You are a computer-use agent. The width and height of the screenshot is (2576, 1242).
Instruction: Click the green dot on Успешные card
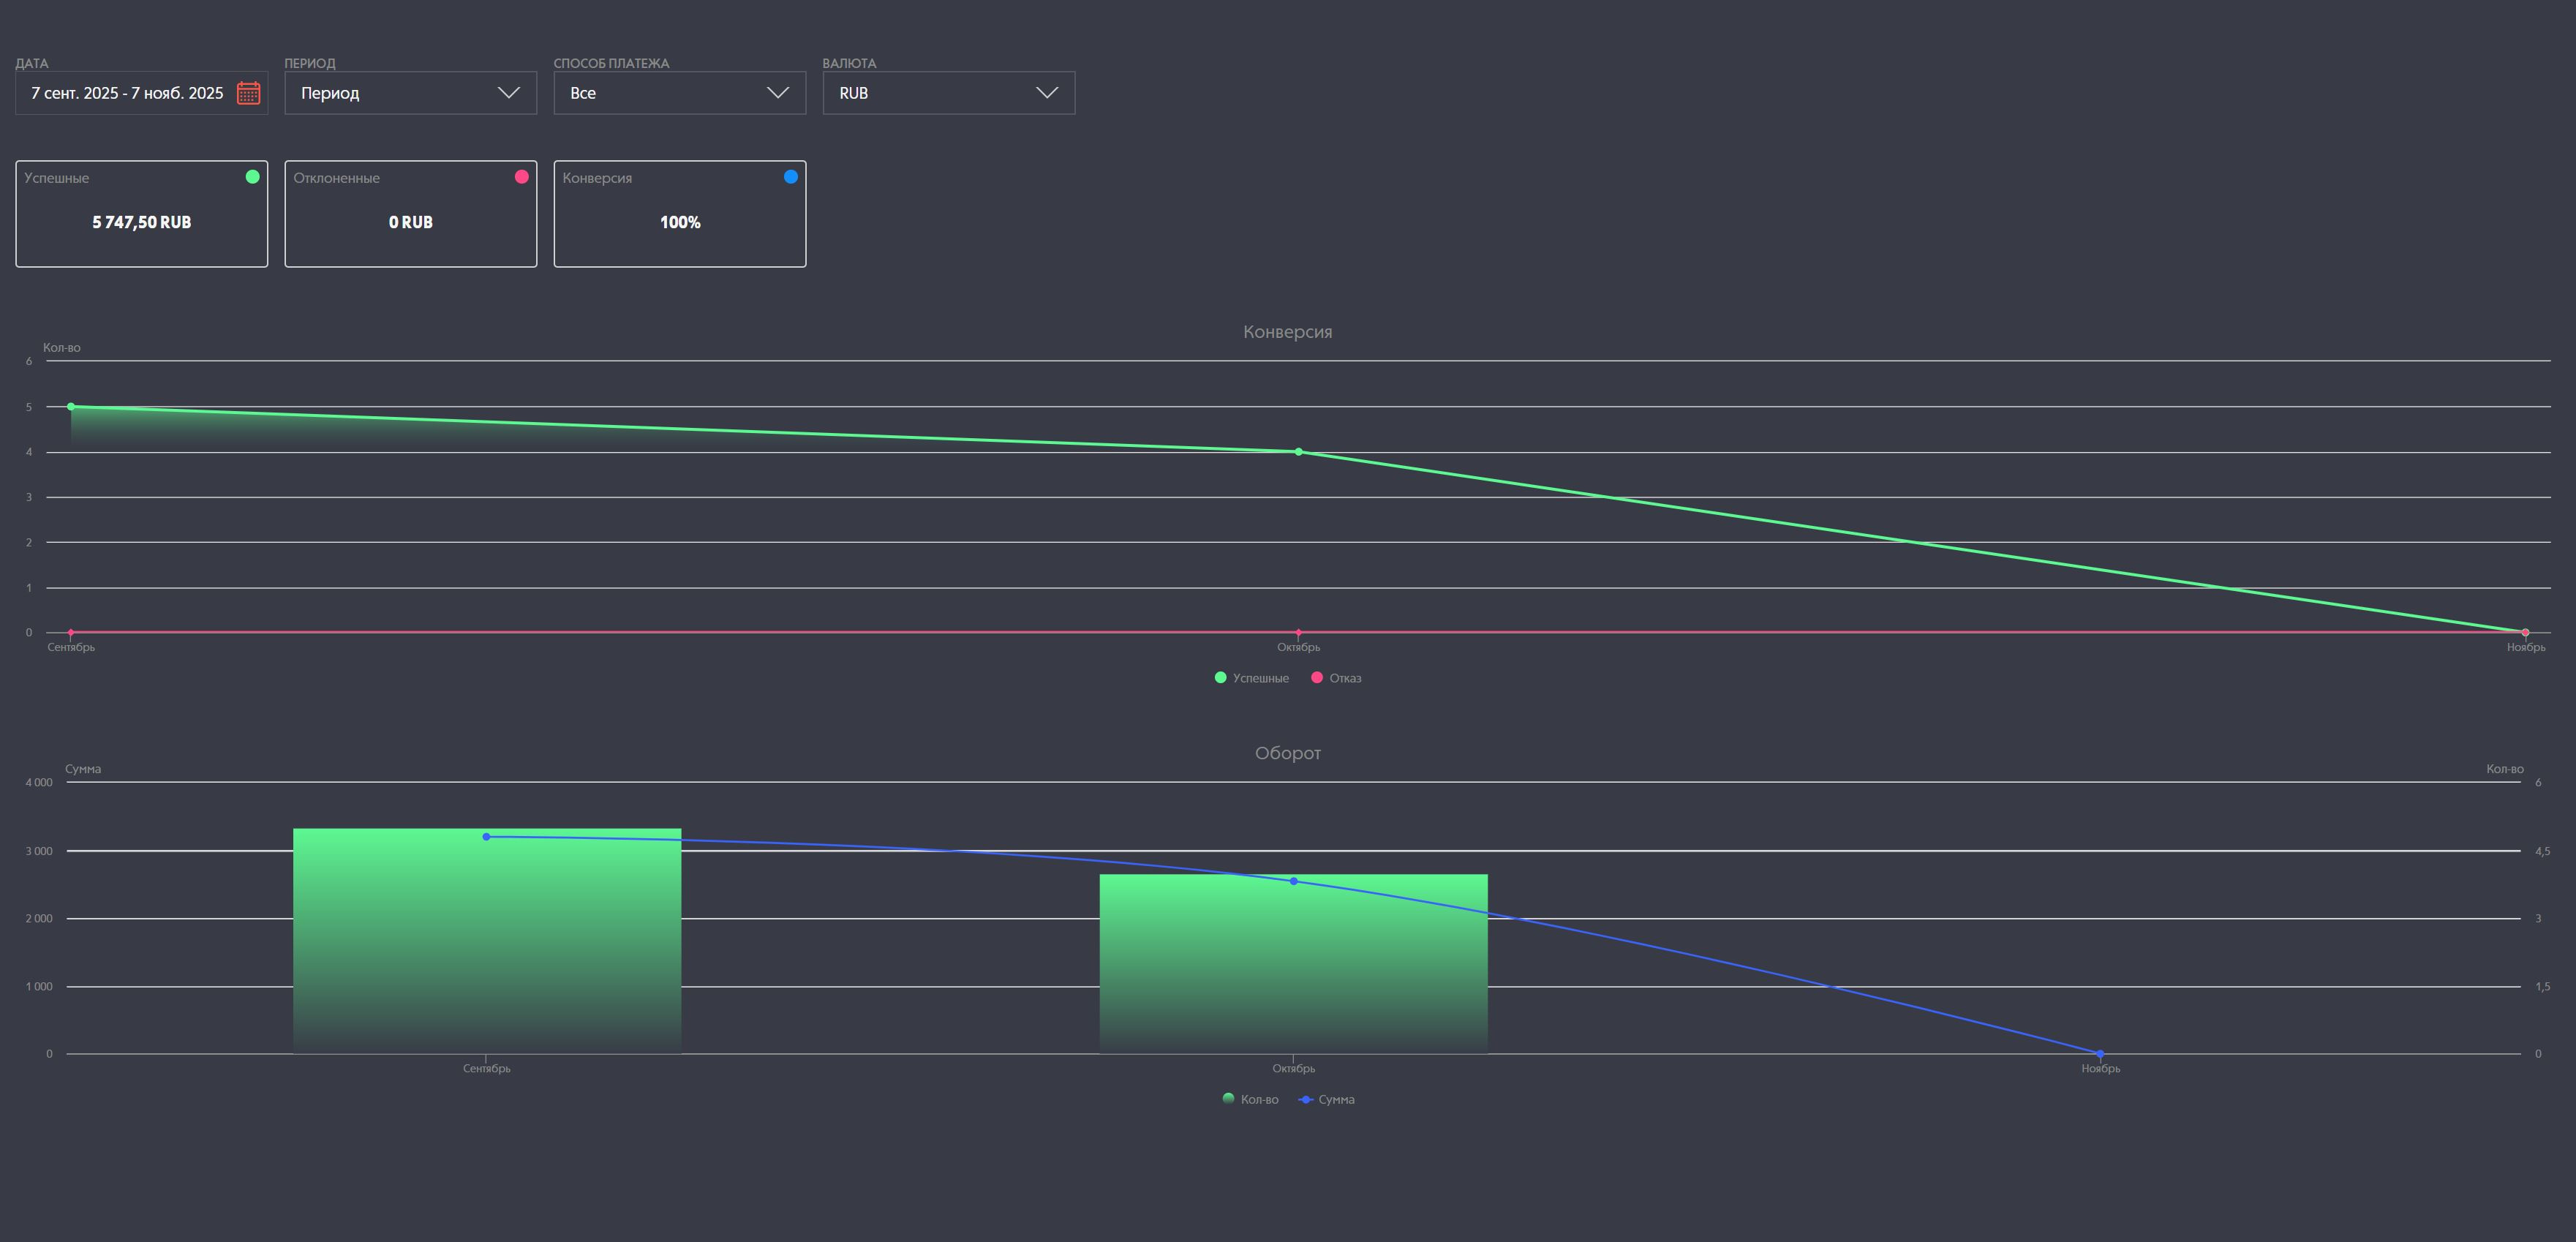point(252,177)
